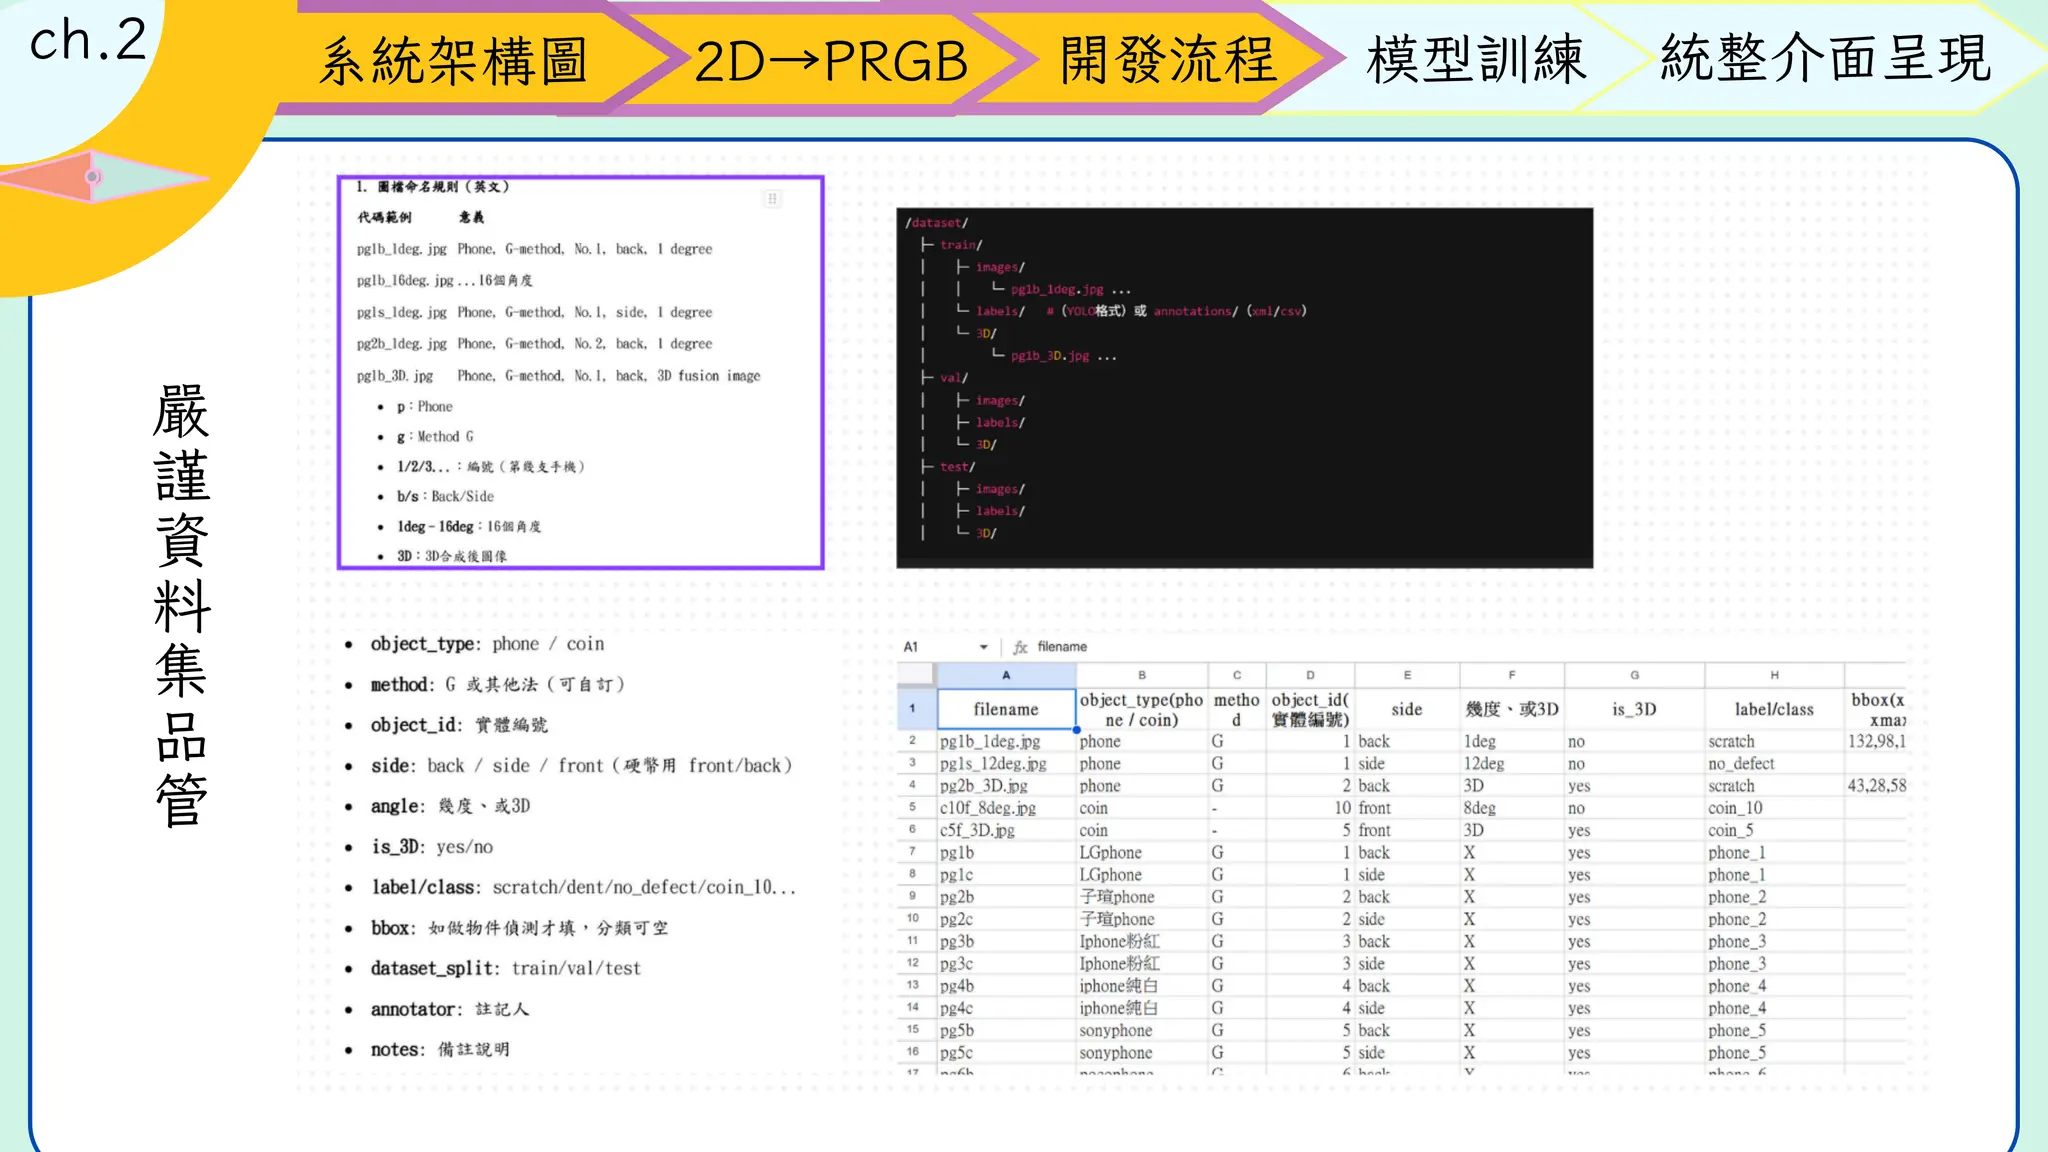This screenshot has height=1152, width=2048.
Task: Click cell 'pg1b_1deg.jpg' in the table
Action: 1006,741
